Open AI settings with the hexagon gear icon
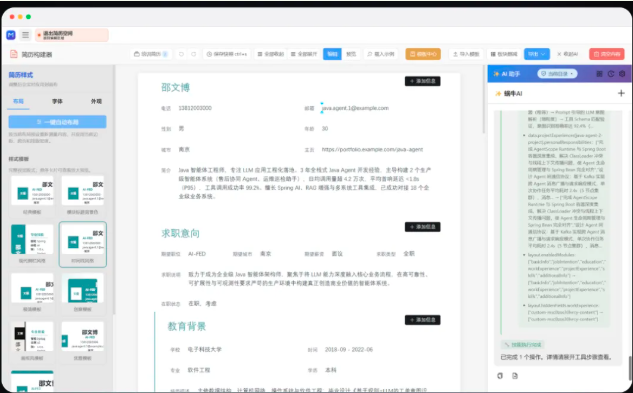 [622, 74]
